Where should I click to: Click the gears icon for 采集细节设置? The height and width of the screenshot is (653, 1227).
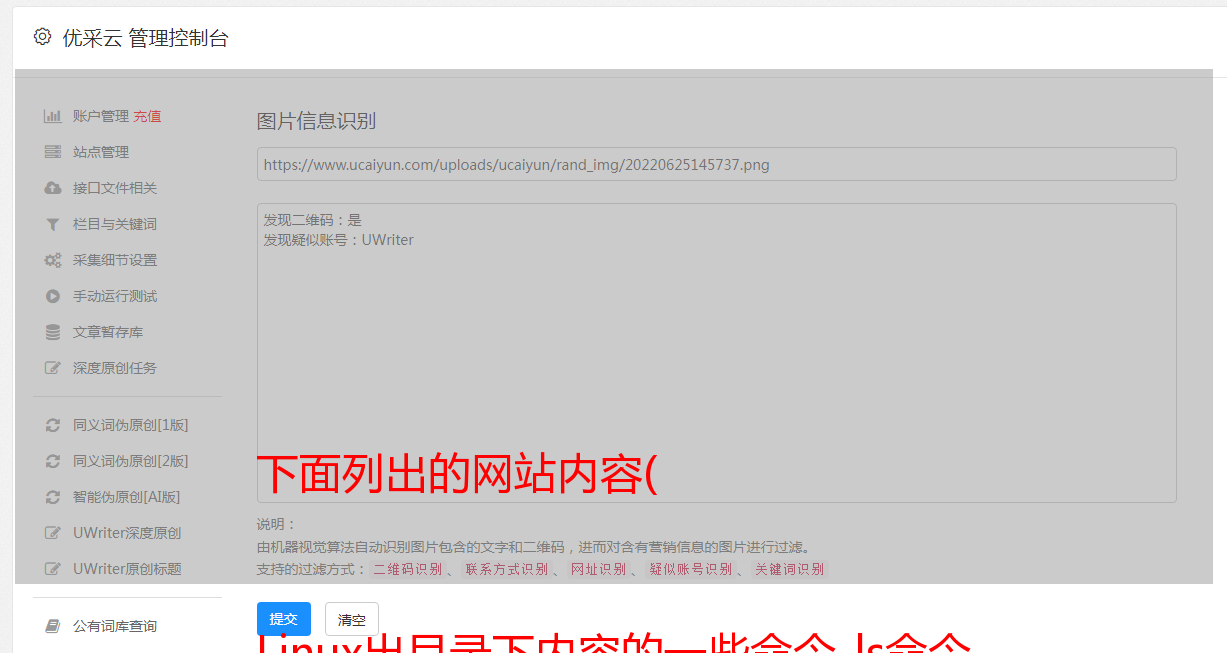[x=53, y=260]
